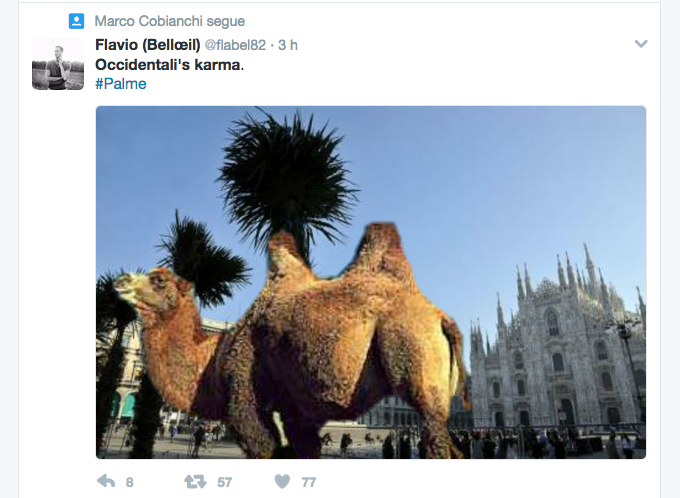The width and height of the screenshot is (680, 498).
Task: Retweet the Occidentali's karma tweet
Action: [195, 482]
